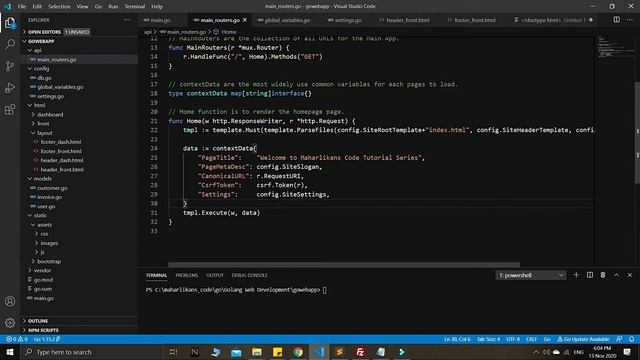Open File Explorer from the taskbar
Screen dimensions: 640x360
pyautogui.click(x=256, y=352)
